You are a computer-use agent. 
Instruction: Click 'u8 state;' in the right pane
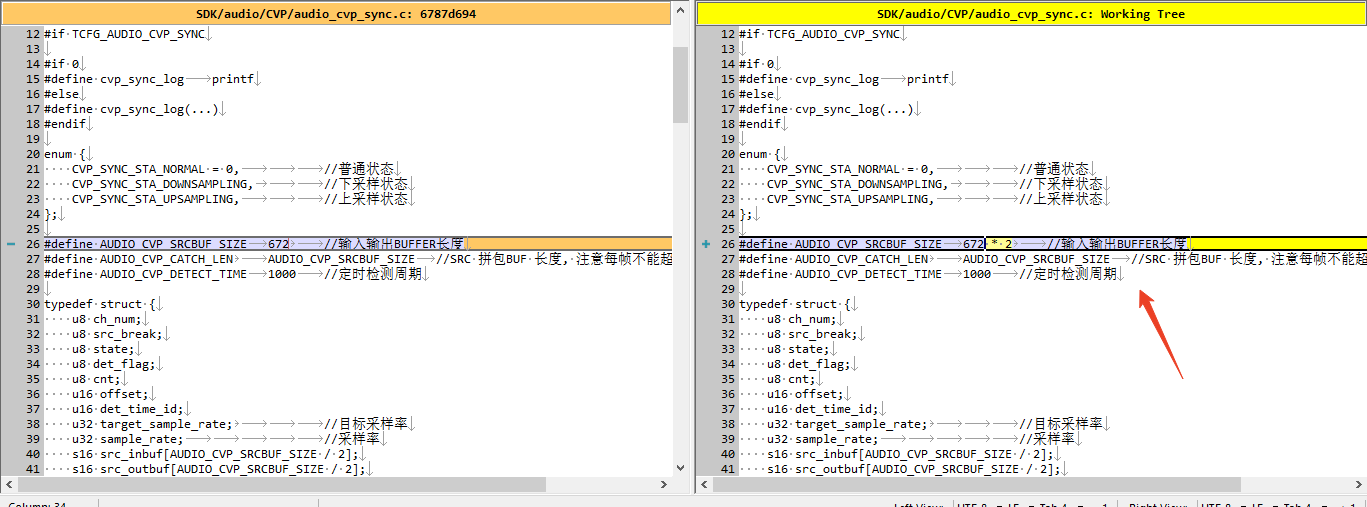tap(797, 349)
